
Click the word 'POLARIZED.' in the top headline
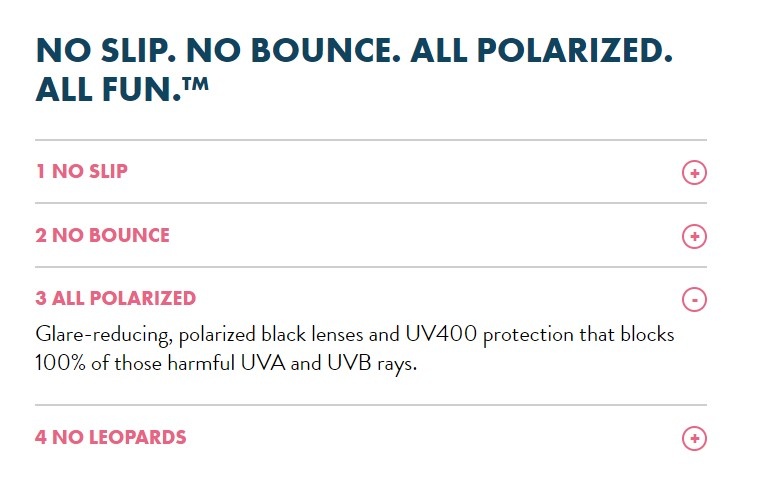(575, 50)
